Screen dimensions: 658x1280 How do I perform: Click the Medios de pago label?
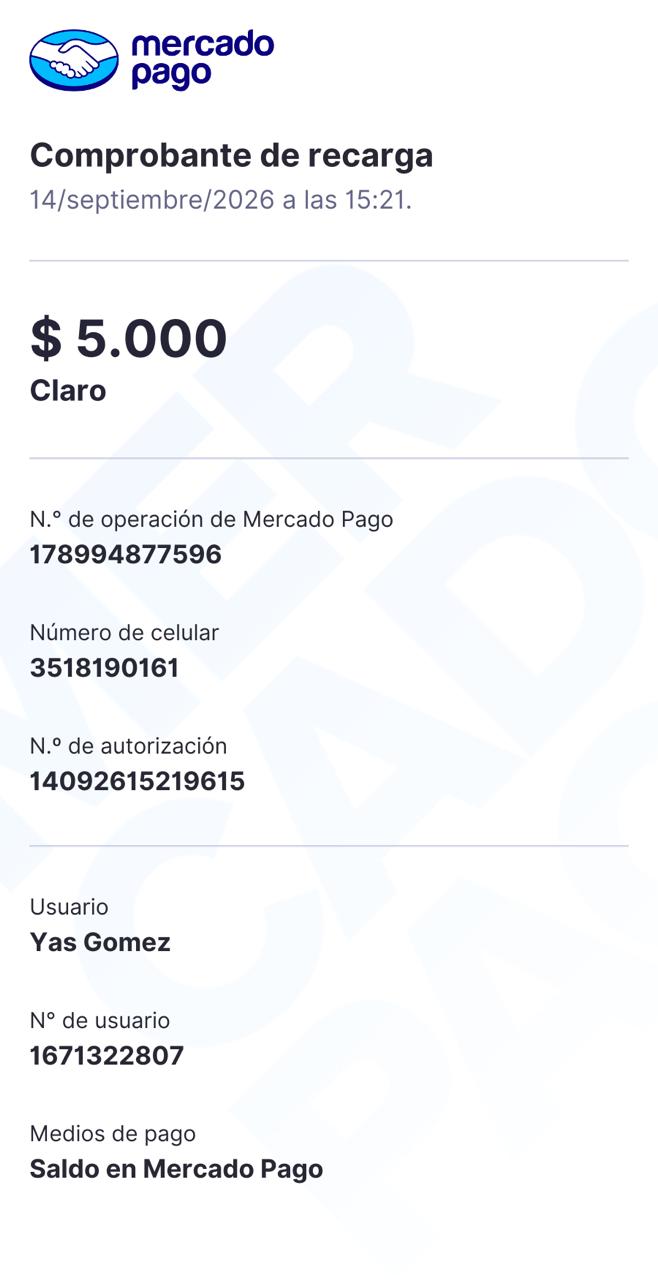coord(113,1134)
